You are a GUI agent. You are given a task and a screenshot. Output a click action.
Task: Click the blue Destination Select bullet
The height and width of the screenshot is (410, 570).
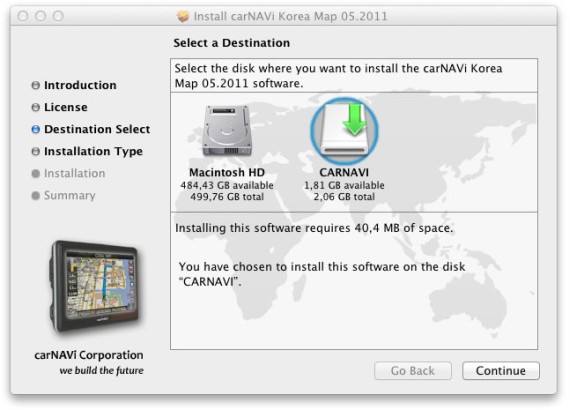click(36, 129)
